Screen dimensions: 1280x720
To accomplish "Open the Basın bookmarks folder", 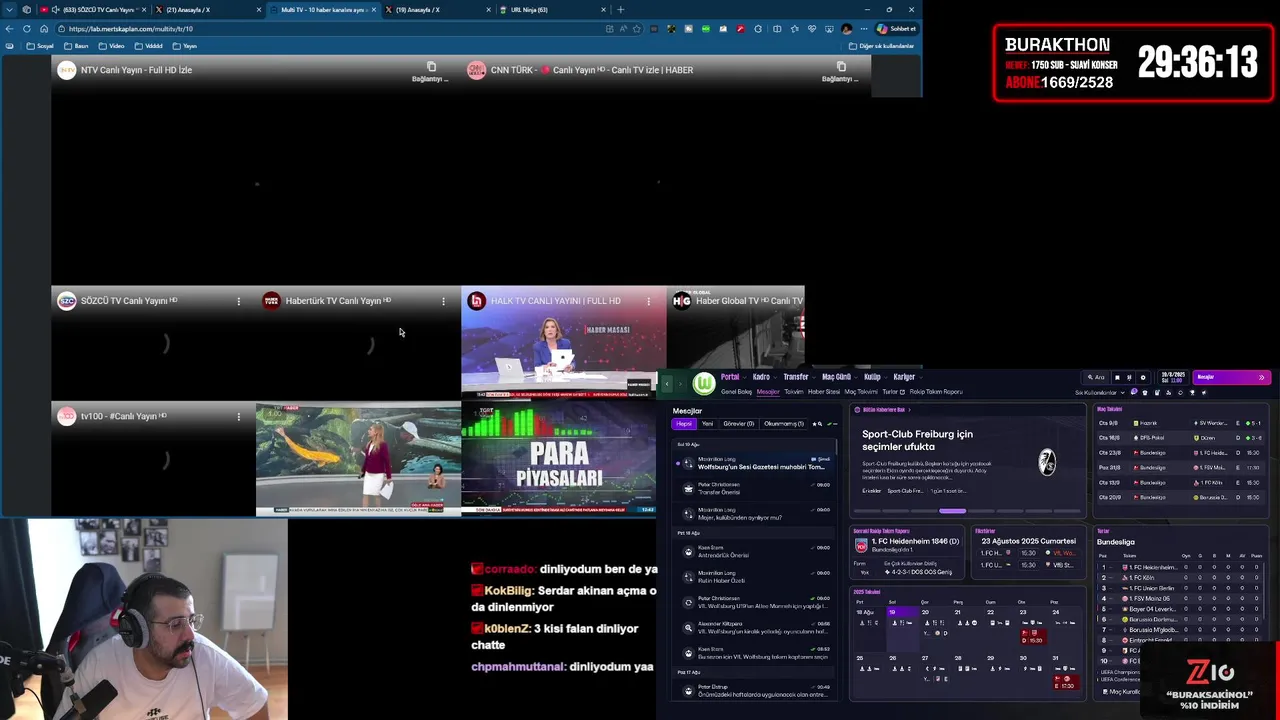I will (x=77, y=46).
